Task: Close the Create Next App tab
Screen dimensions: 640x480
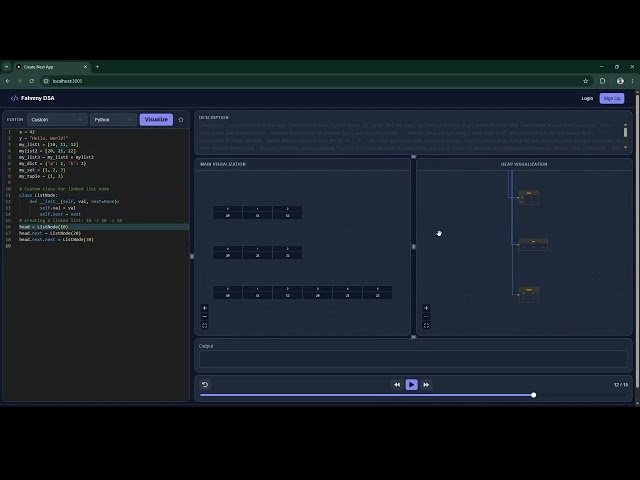Action: click(x=85, y=67)
